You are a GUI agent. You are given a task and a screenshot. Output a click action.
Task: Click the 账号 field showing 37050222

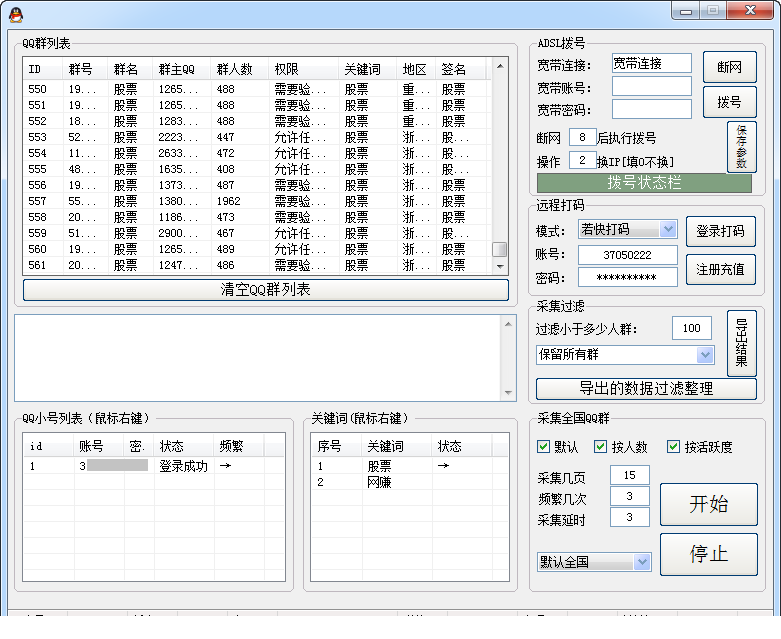(x=628, y=255)
